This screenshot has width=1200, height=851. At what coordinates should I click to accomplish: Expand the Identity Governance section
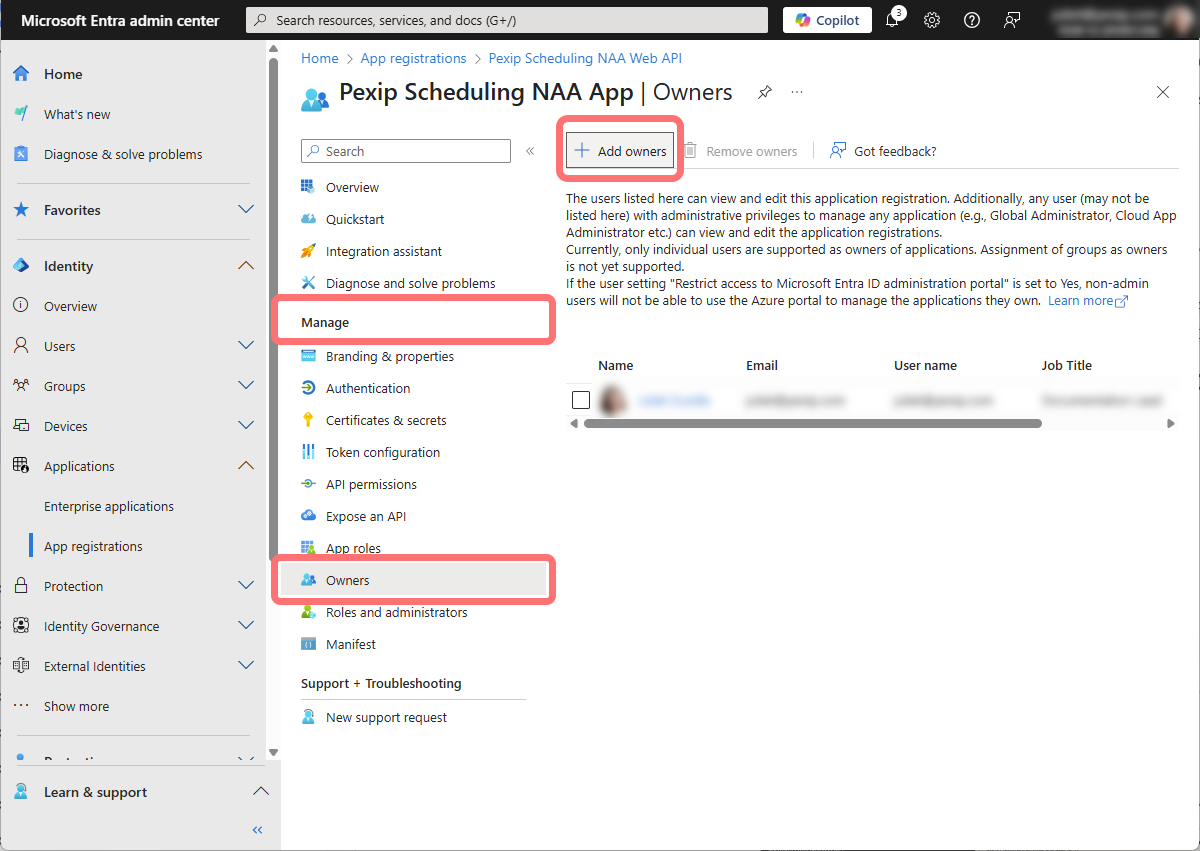(245, 626)
